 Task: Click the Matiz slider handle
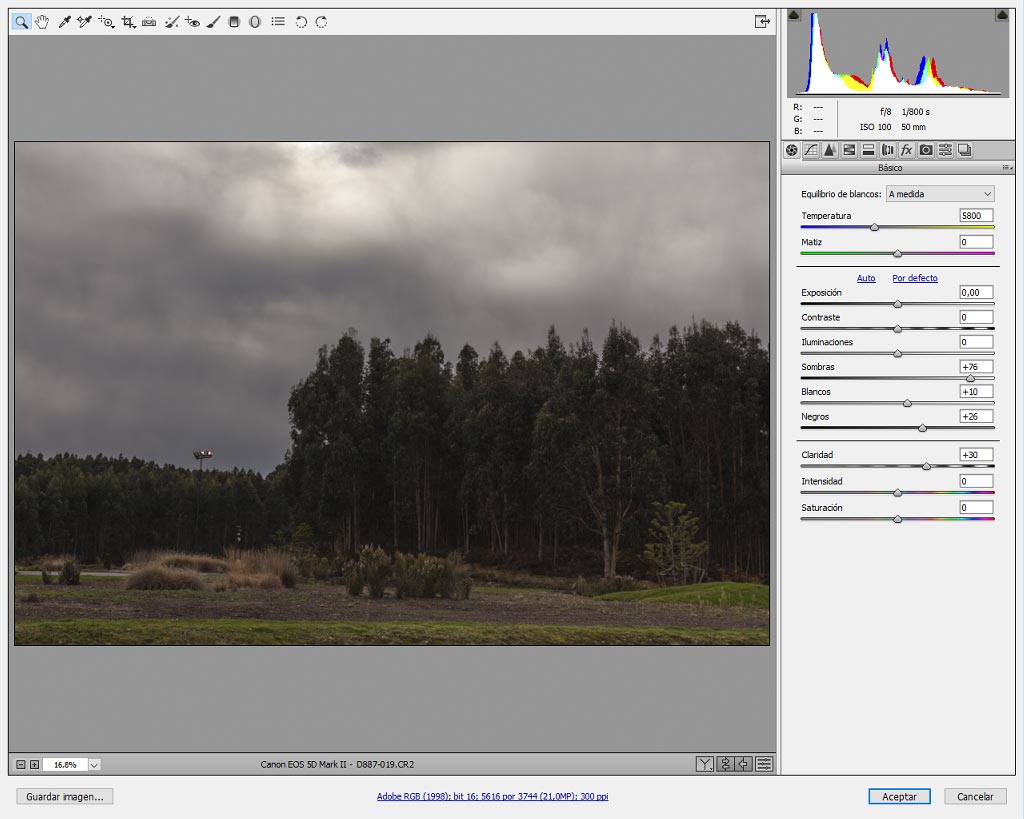point(897,253)
